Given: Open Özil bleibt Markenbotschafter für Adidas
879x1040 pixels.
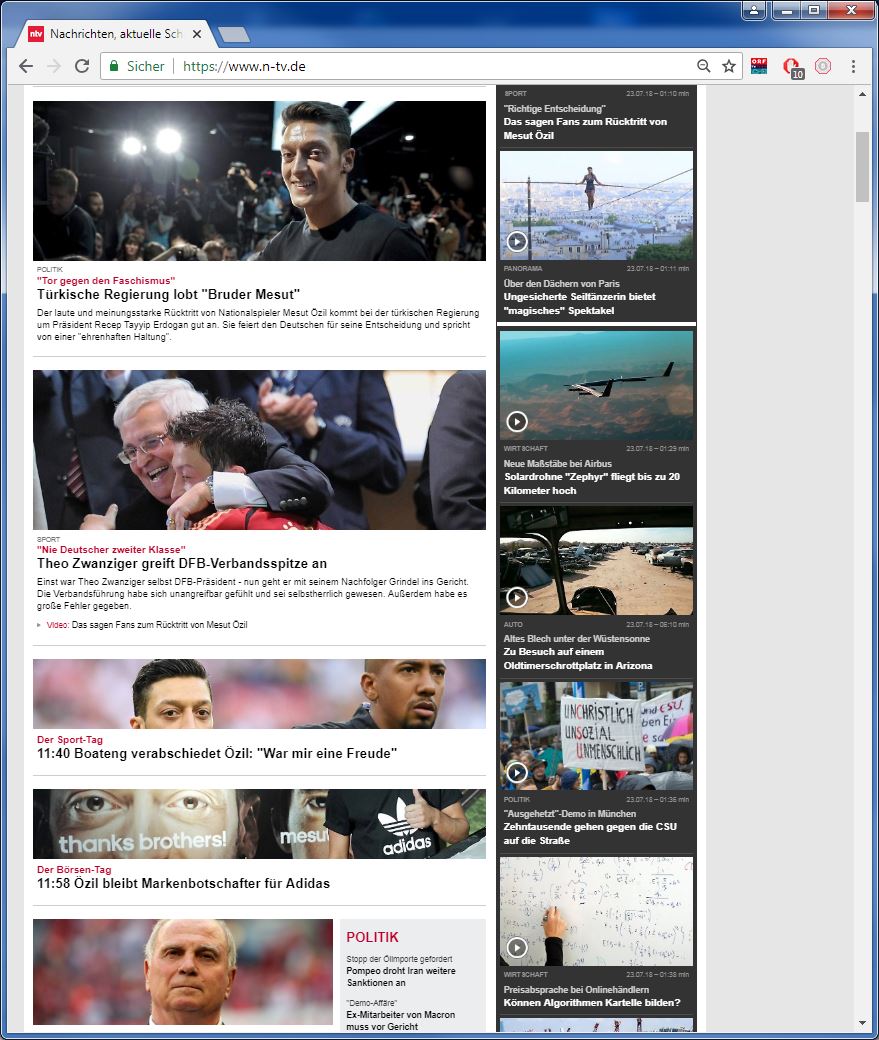Looking at the screenshot, I should click(x=183, y=883).
